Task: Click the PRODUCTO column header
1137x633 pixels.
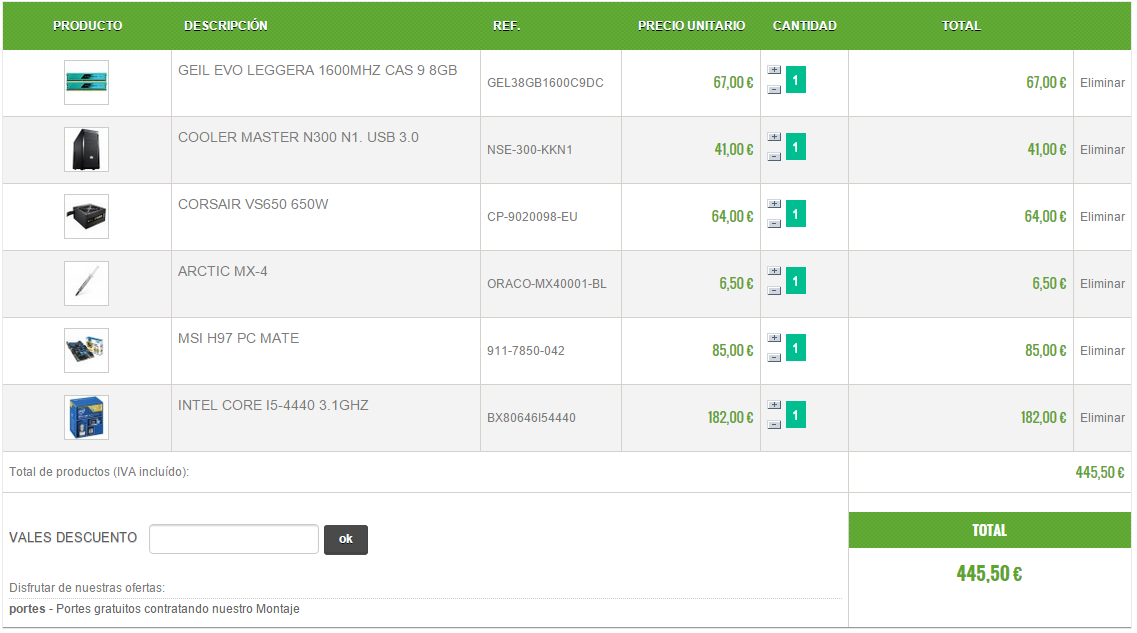Action: click(x=87, y=25)
